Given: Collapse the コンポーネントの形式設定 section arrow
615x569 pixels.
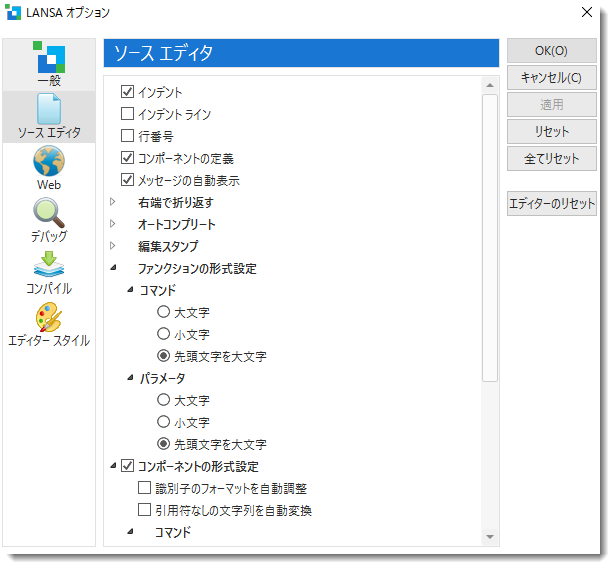Looking at the screenshot, I should click(x=113, y=466).
